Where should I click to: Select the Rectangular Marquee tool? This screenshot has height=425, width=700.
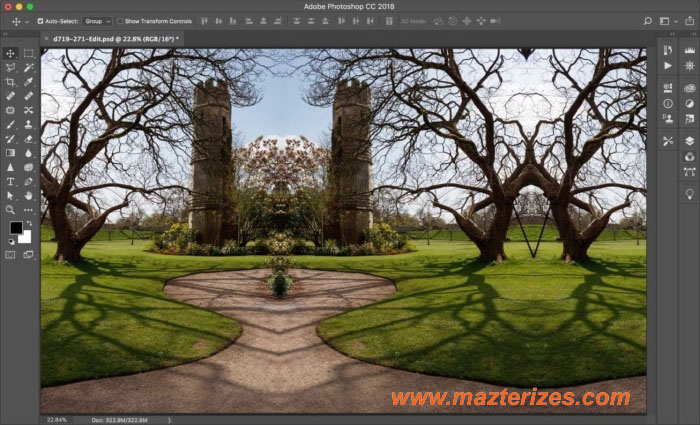[29, 53]
